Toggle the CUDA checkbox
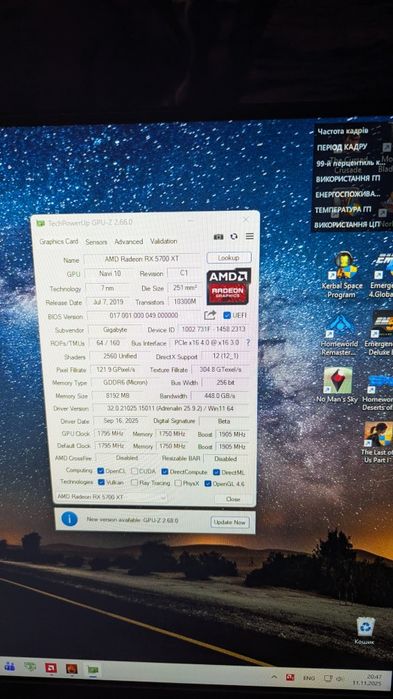Screen dimensions: 393x699 coord(134,471)
